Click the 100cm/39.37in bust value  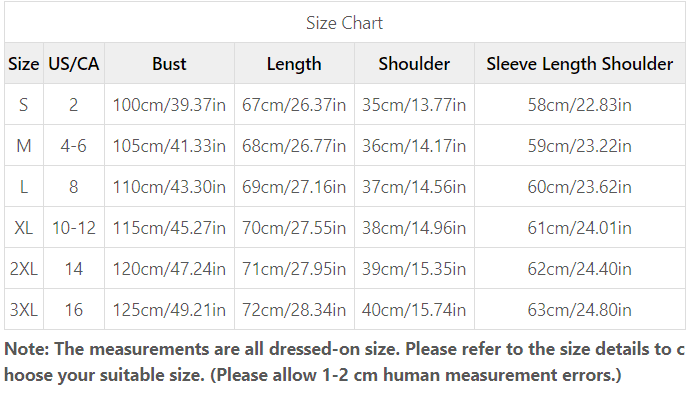pos(169,105)
